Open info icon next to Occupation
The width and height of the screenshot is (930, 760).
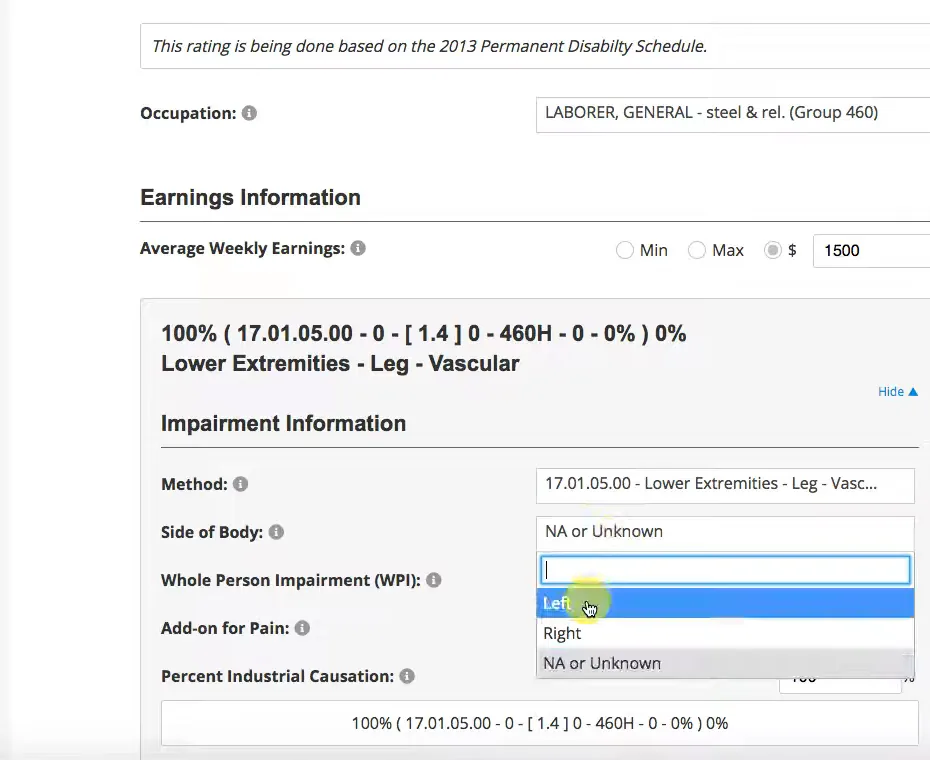(x=249, y=113)
